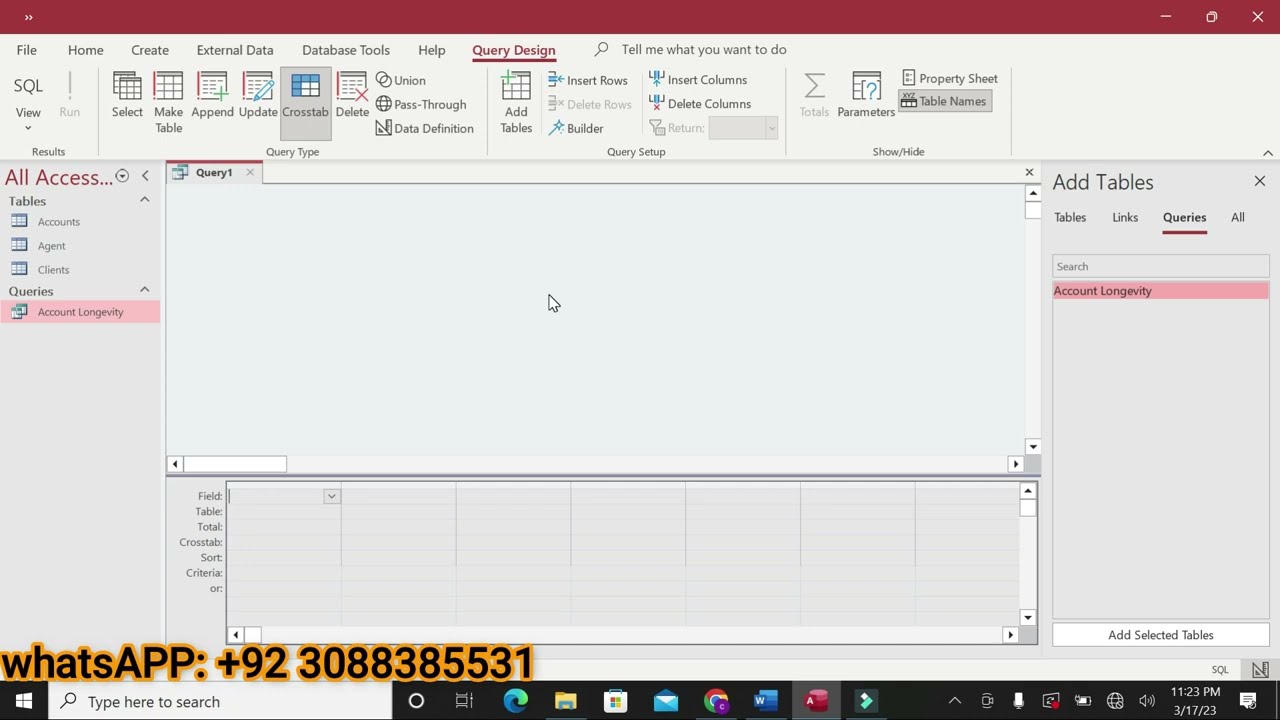Select Account Longevity query in navigation
This screenshot has width=1280, height=720.
point(80,312)
